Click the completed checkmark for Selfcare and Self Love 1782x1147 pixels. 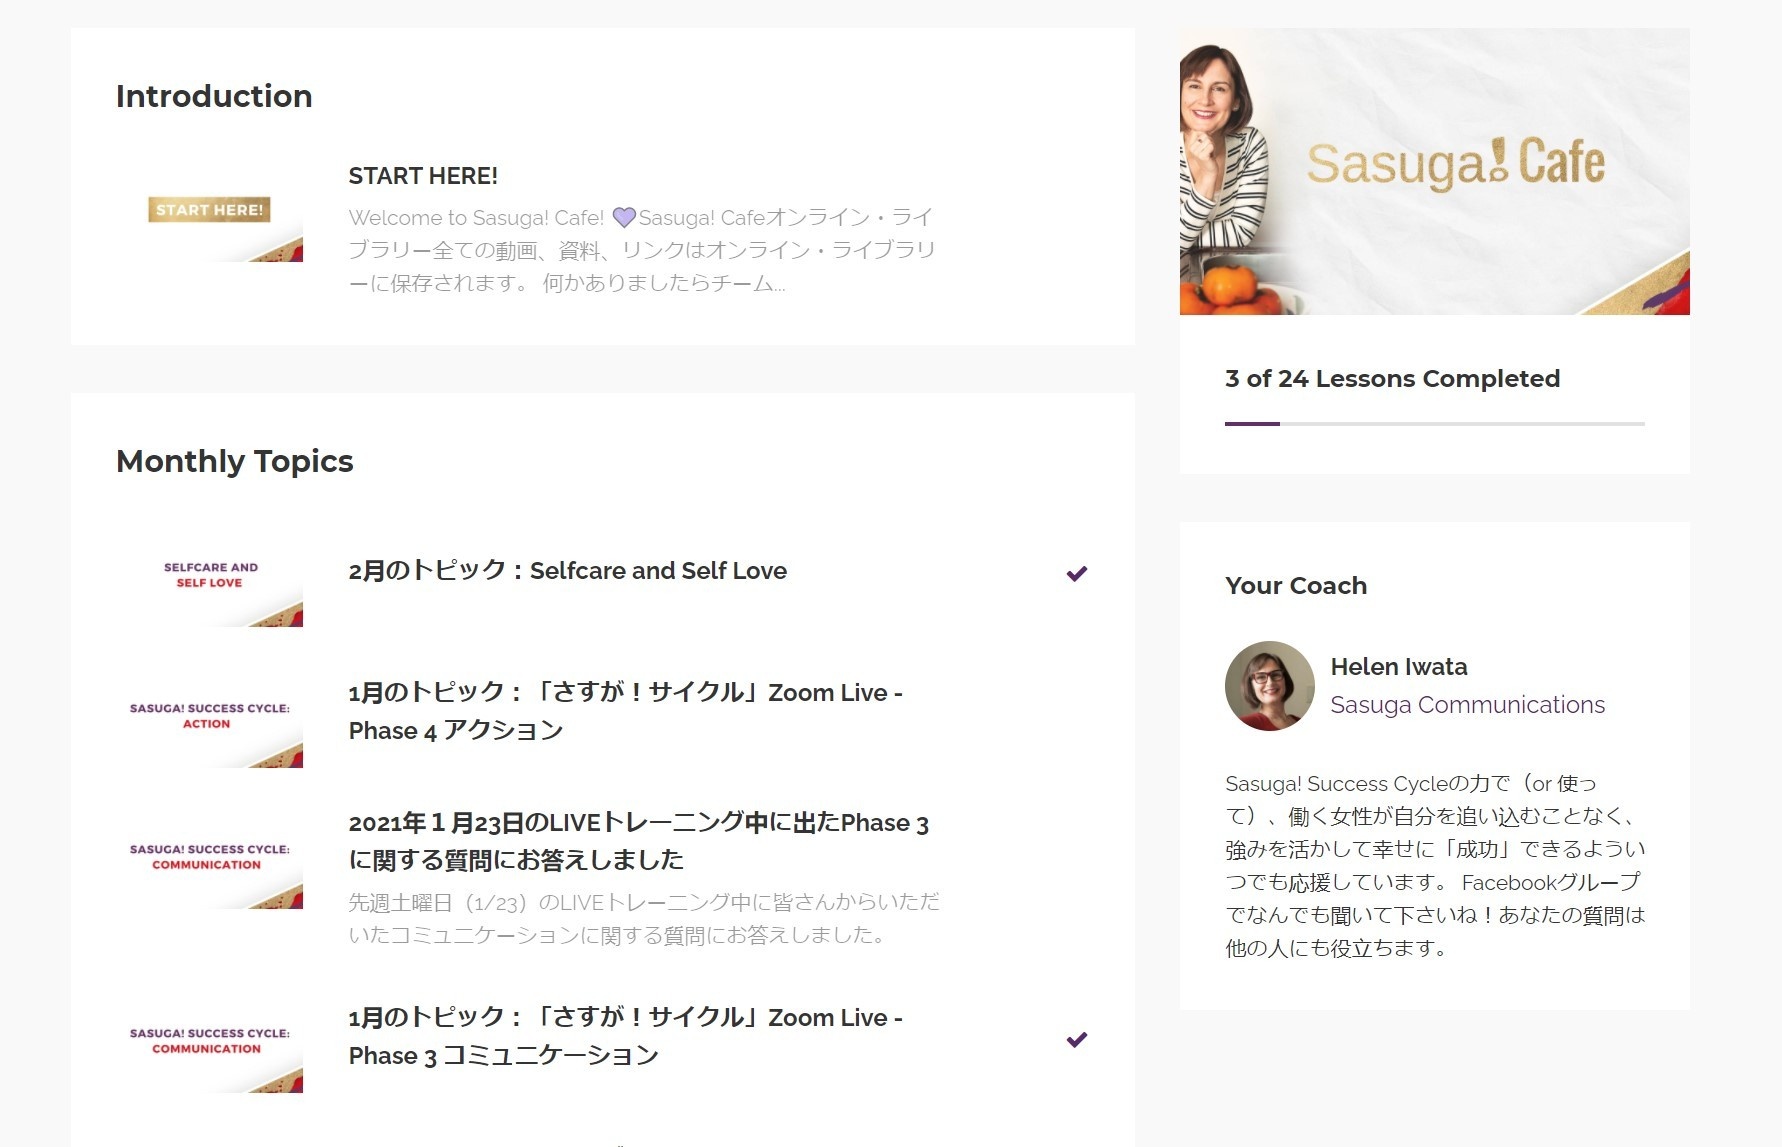point(1076,573)
